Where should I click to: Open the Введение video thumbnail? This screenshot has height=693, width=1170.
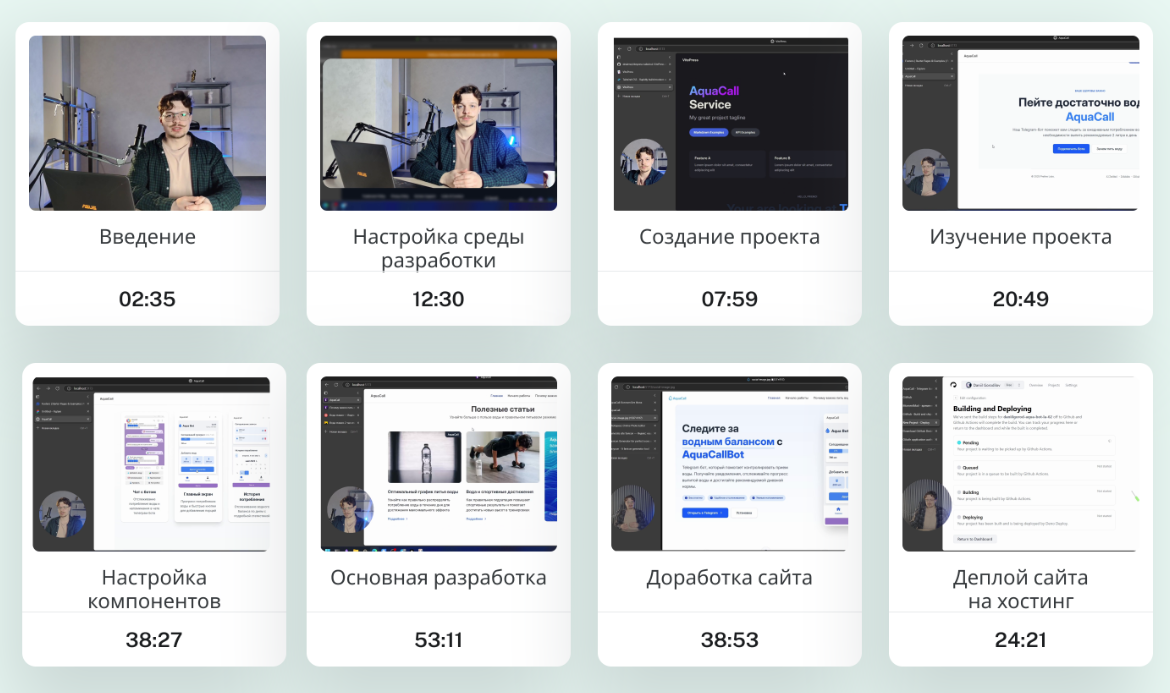[x=147, y=123]
